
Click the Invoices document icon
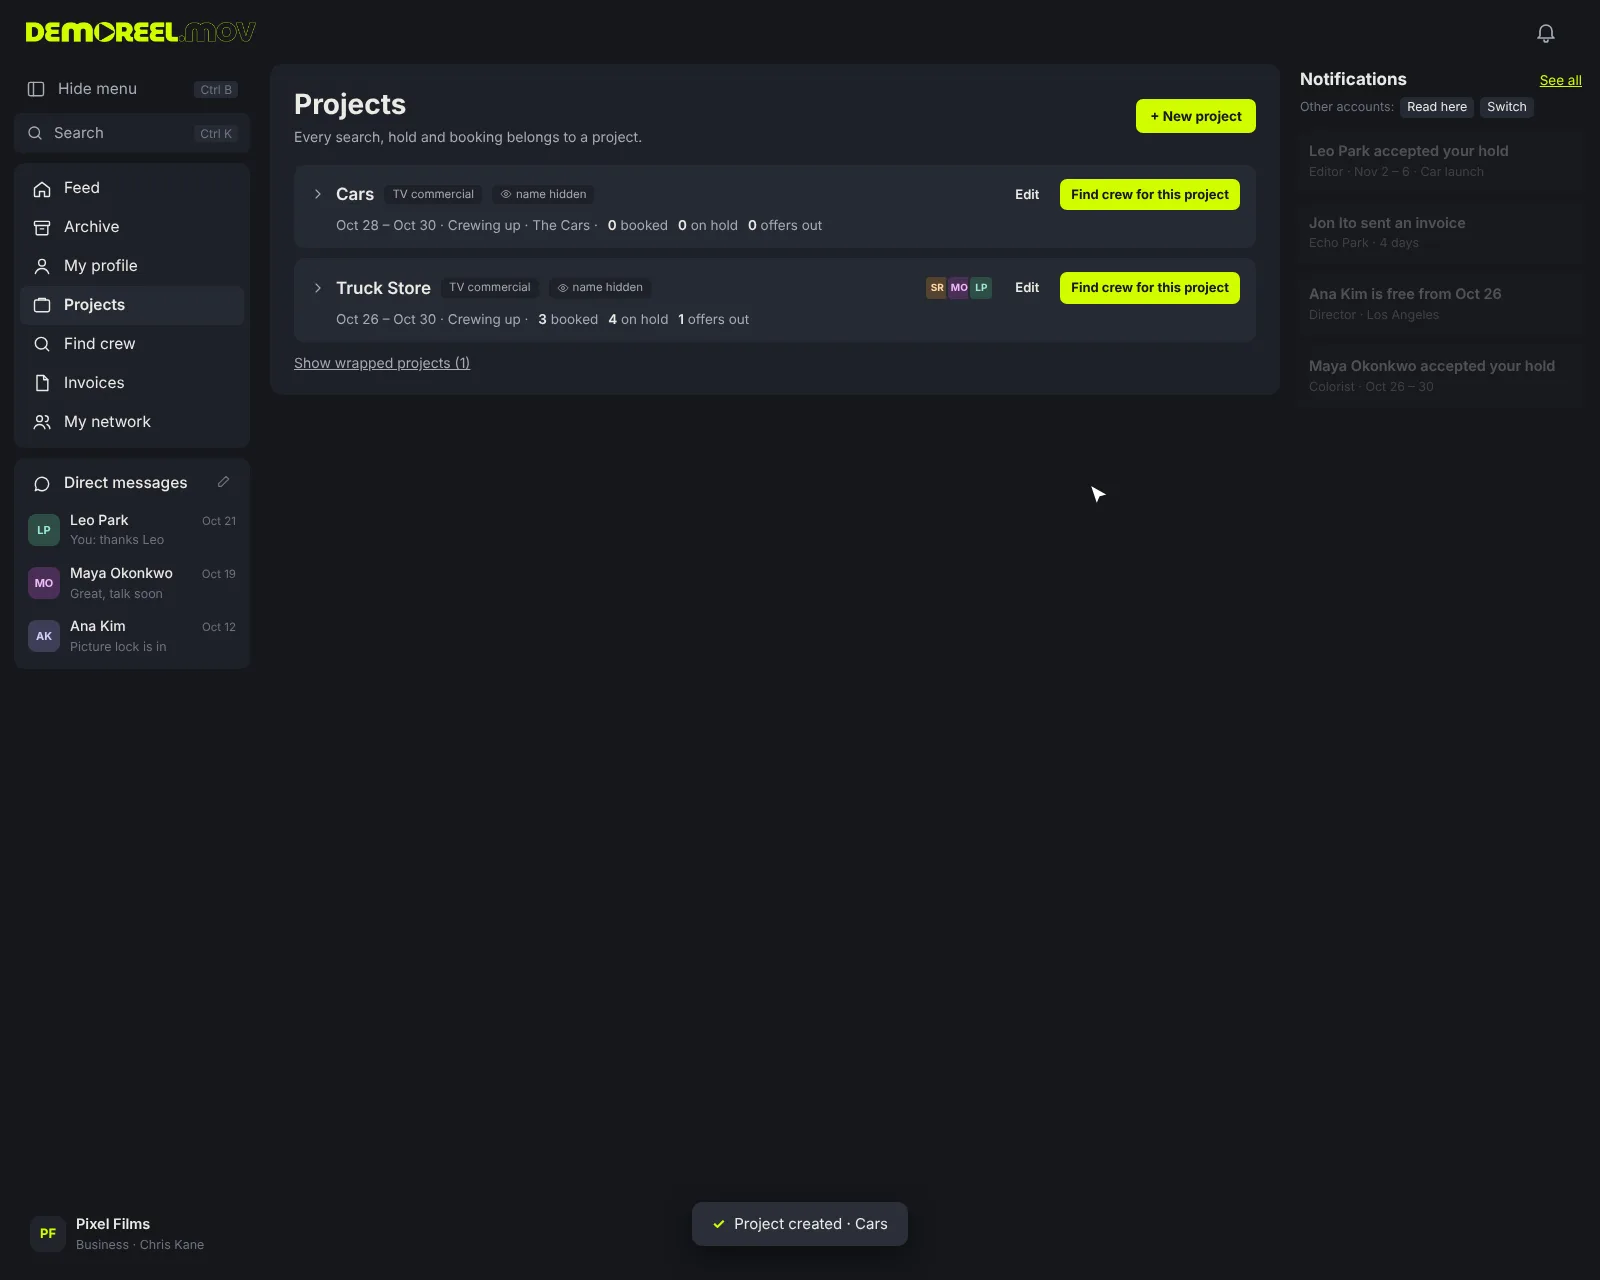click(42, 383)
